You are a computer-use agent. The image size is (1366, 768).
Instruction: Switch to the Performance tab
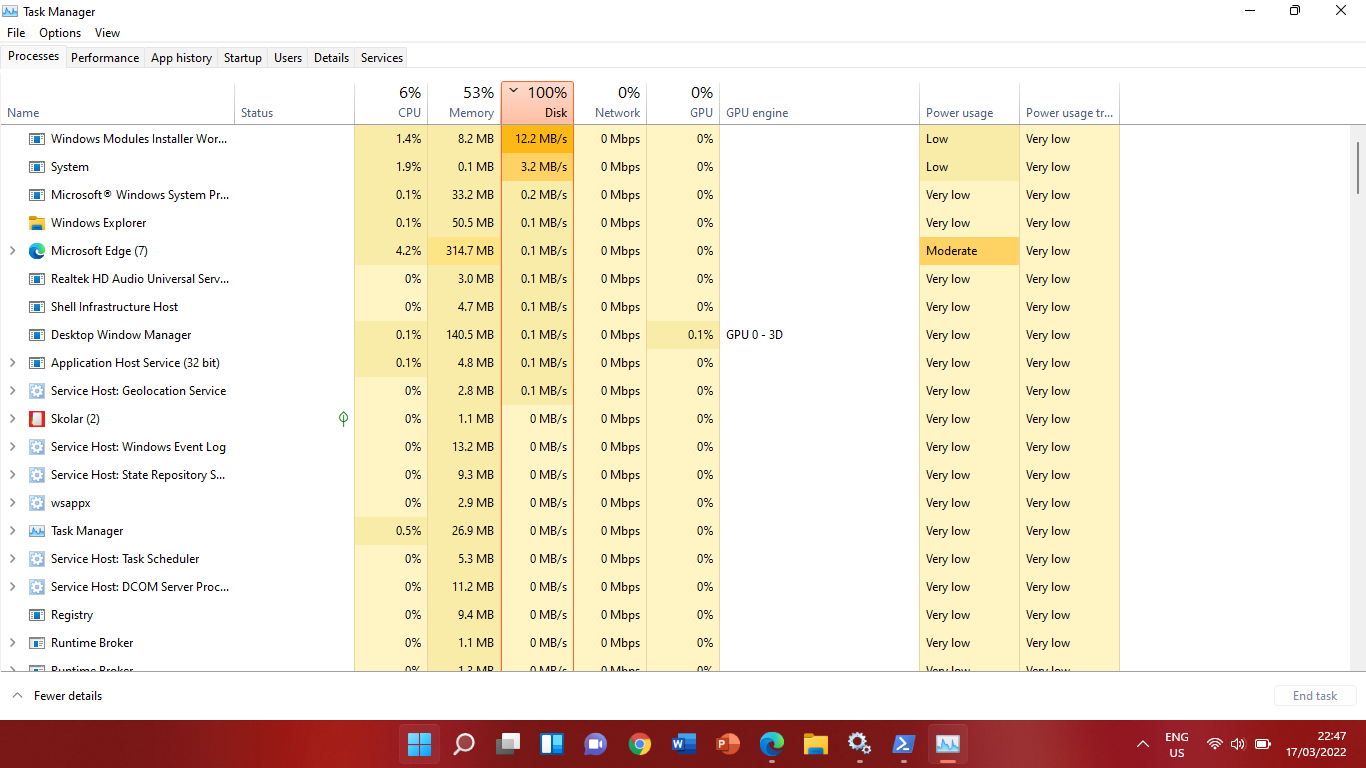(105, 58)
